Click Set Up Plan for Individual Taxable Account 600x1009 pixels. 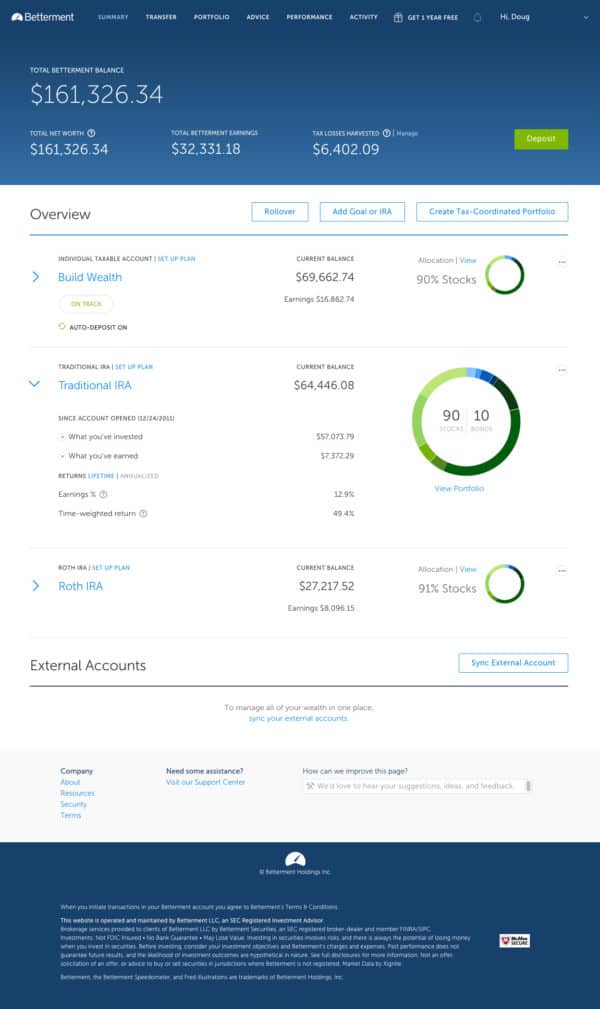pos(176,259)
